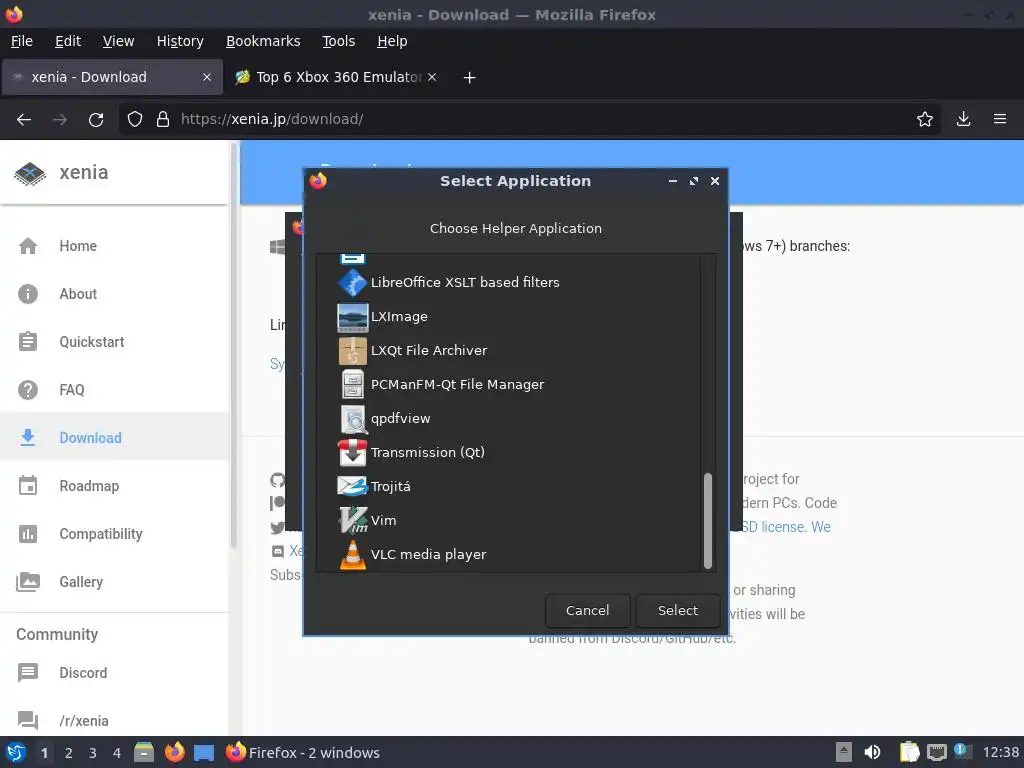Open the Edit menu
The width and height of the screenshot is (1024, 768).
pyautogui.click(x=68, y=41)
